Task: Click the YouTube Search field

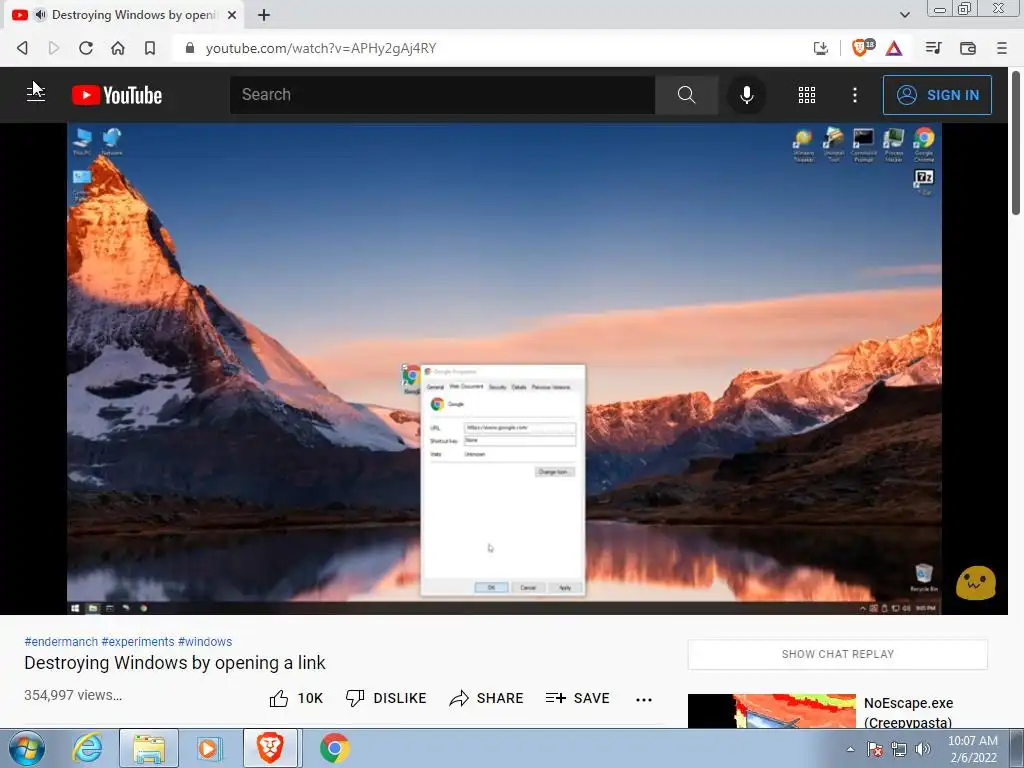Action: point(442,95)
